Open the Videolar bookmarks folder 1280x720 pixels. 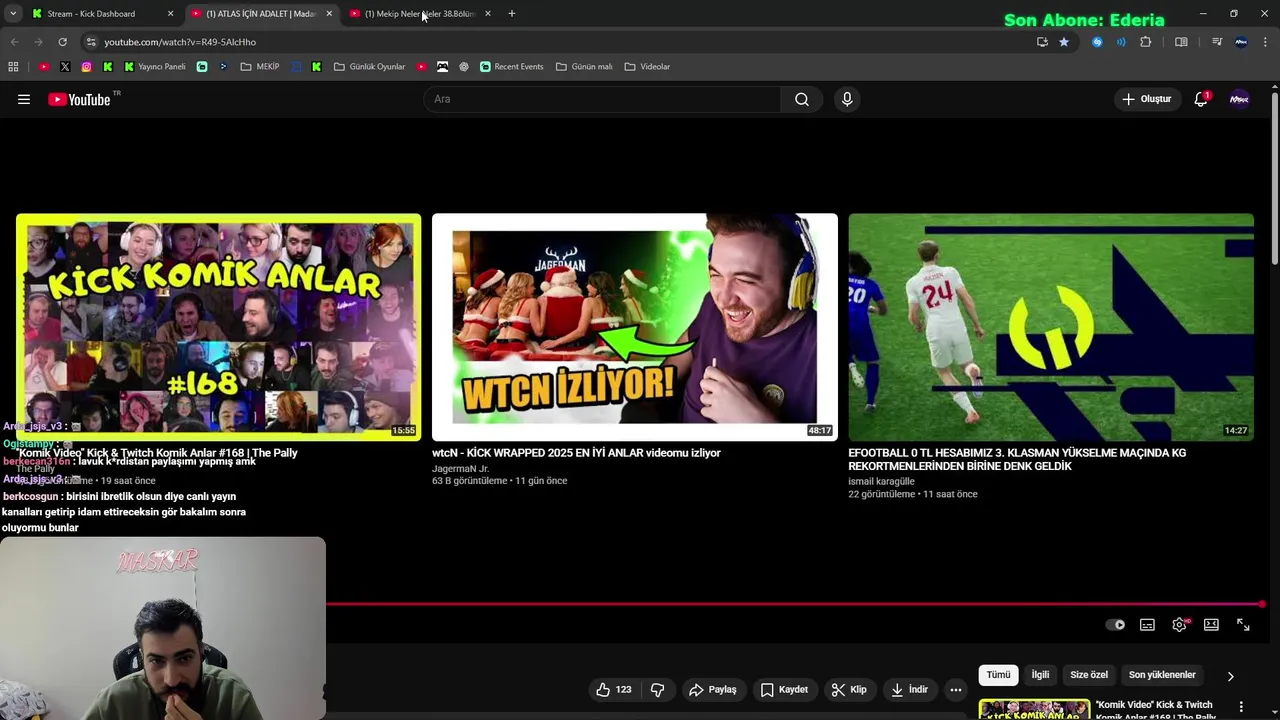[x=647, y=67]
